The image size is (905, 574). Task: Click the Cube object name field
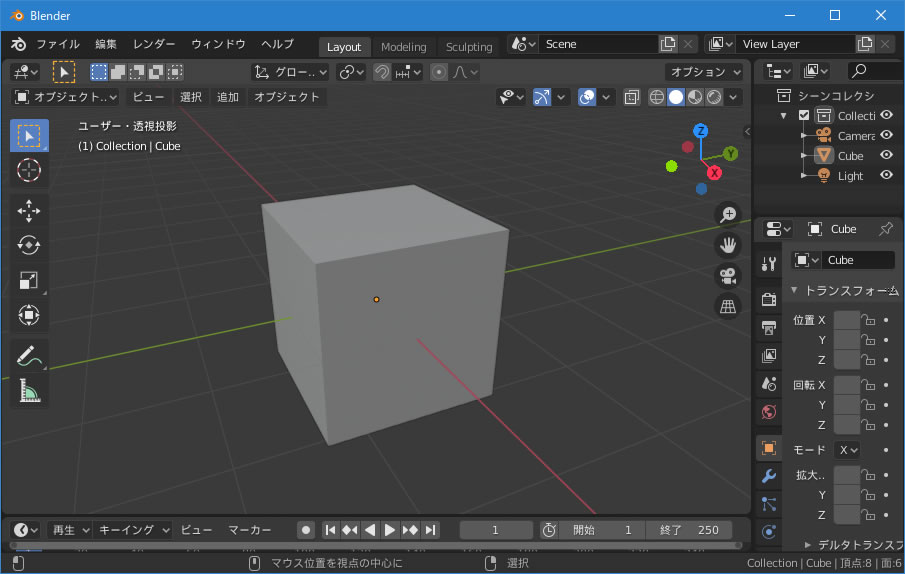click(x=858, y=260)
